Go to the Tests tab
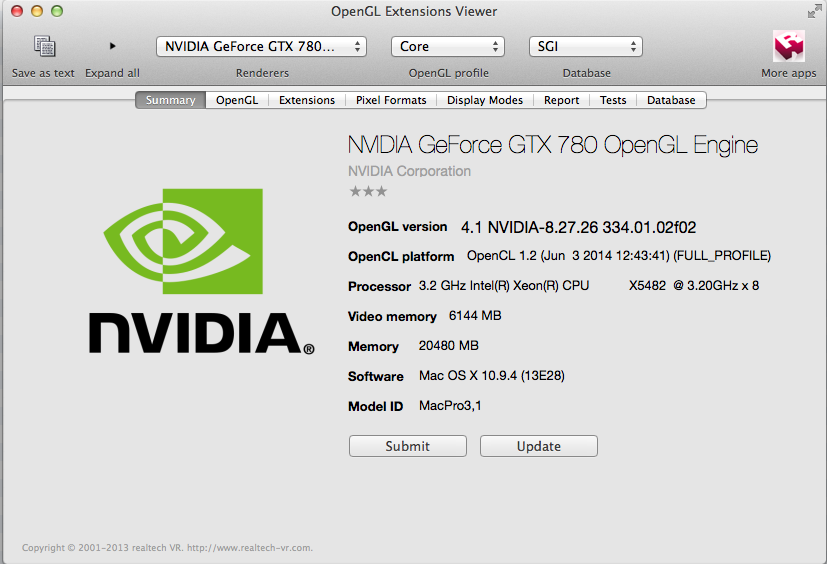 (613, 100)
